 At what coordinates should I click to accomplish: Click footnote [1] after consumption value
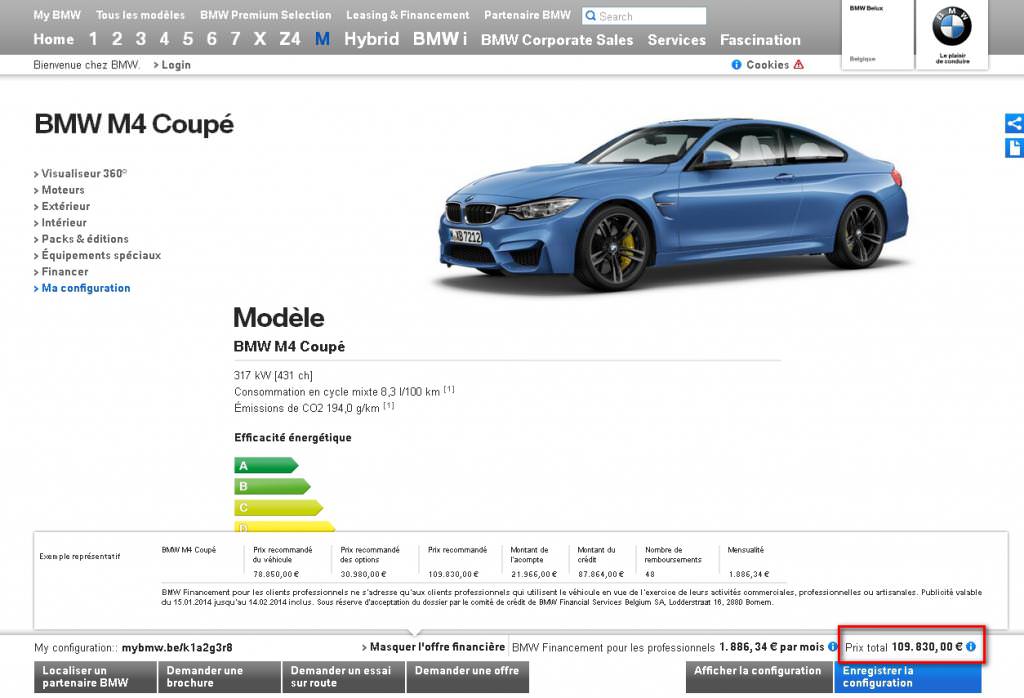(x=449, y=389)
